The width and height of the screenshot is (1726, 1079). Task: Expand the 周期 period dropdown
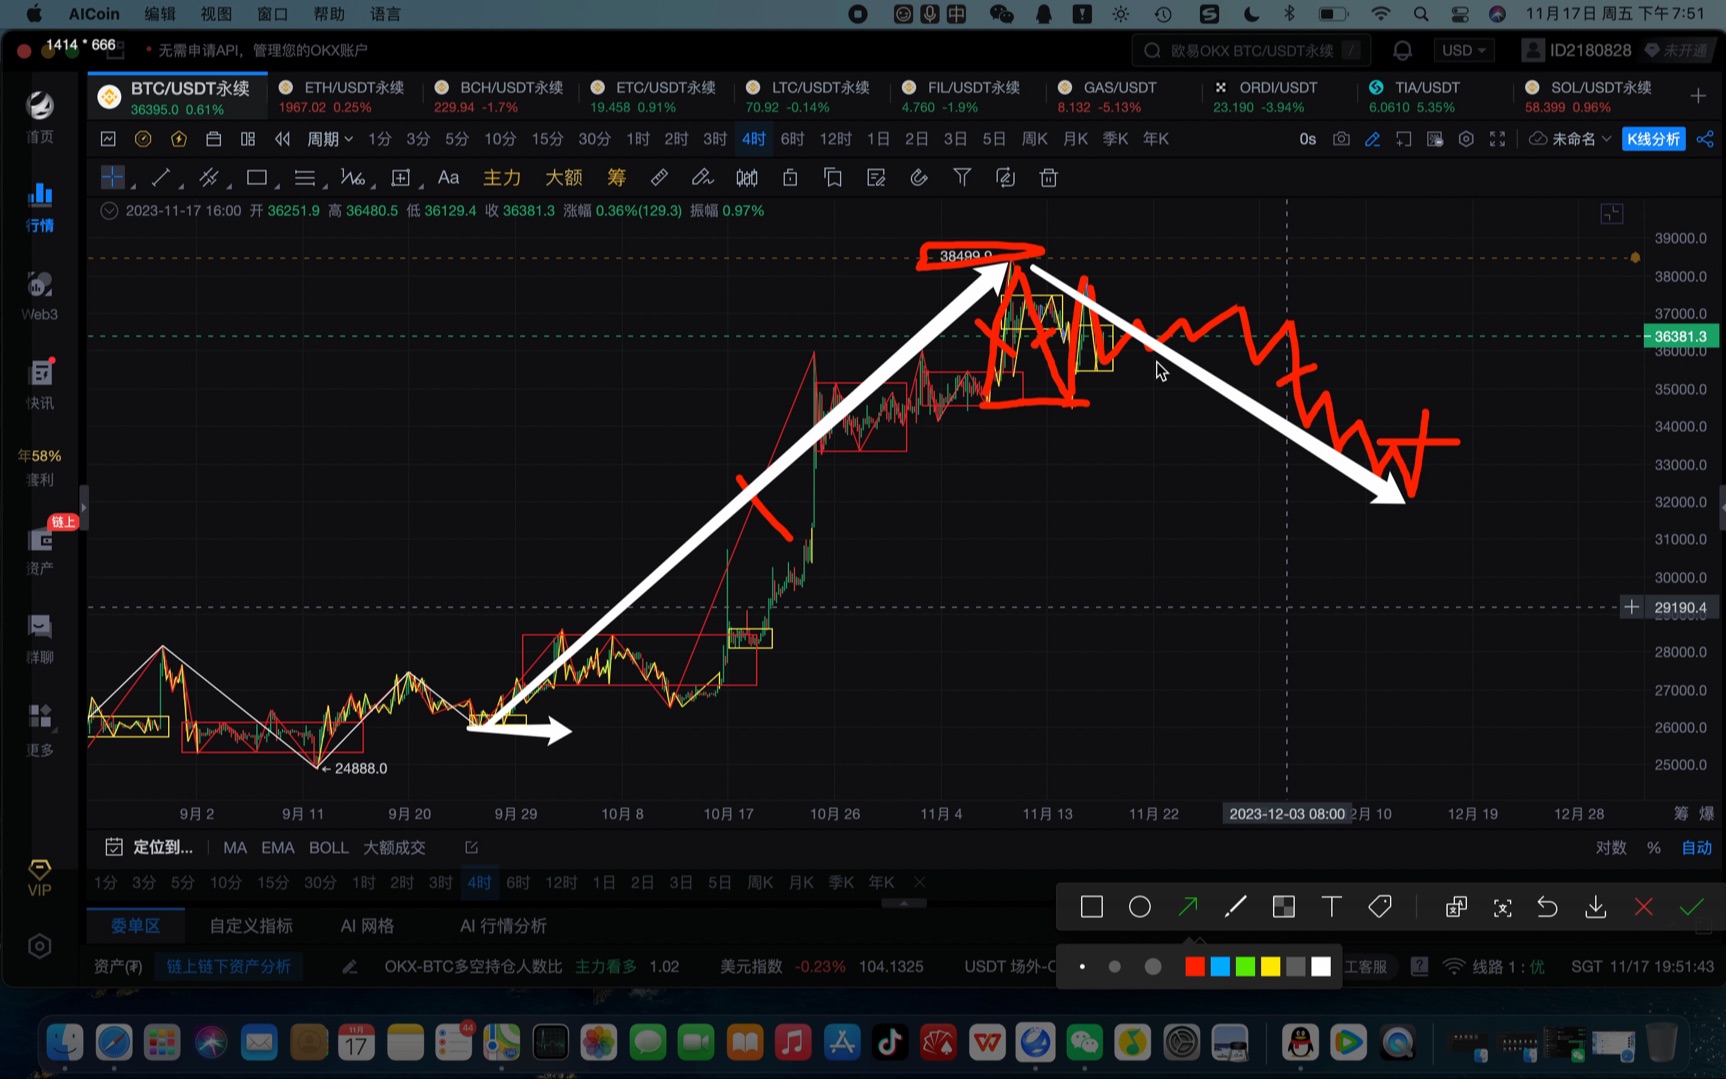point(329,139)
